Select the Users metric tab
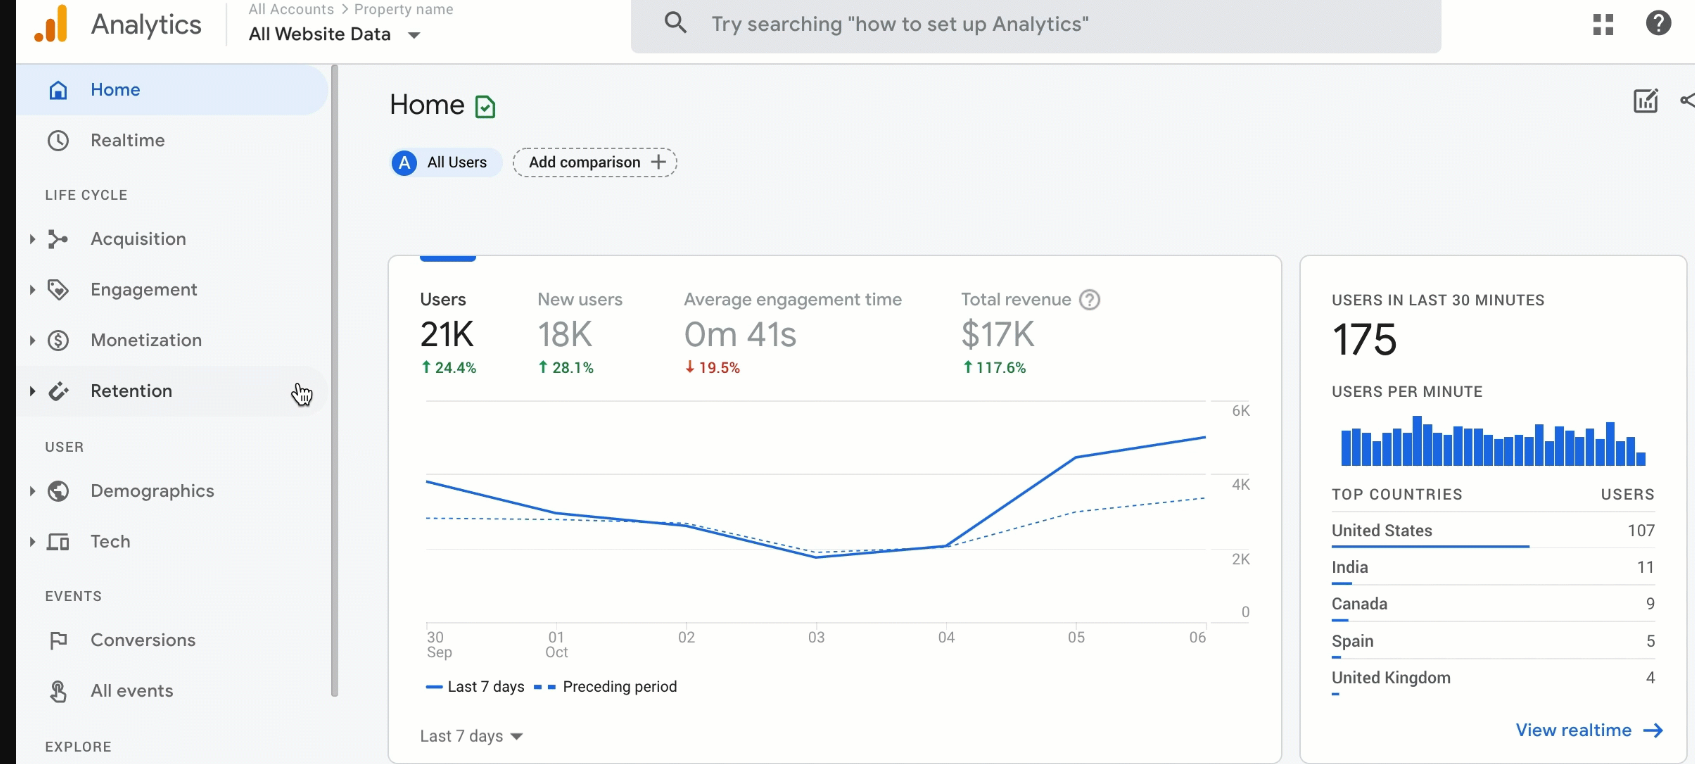Screen dimensions: 1695x764 point(448,332)
